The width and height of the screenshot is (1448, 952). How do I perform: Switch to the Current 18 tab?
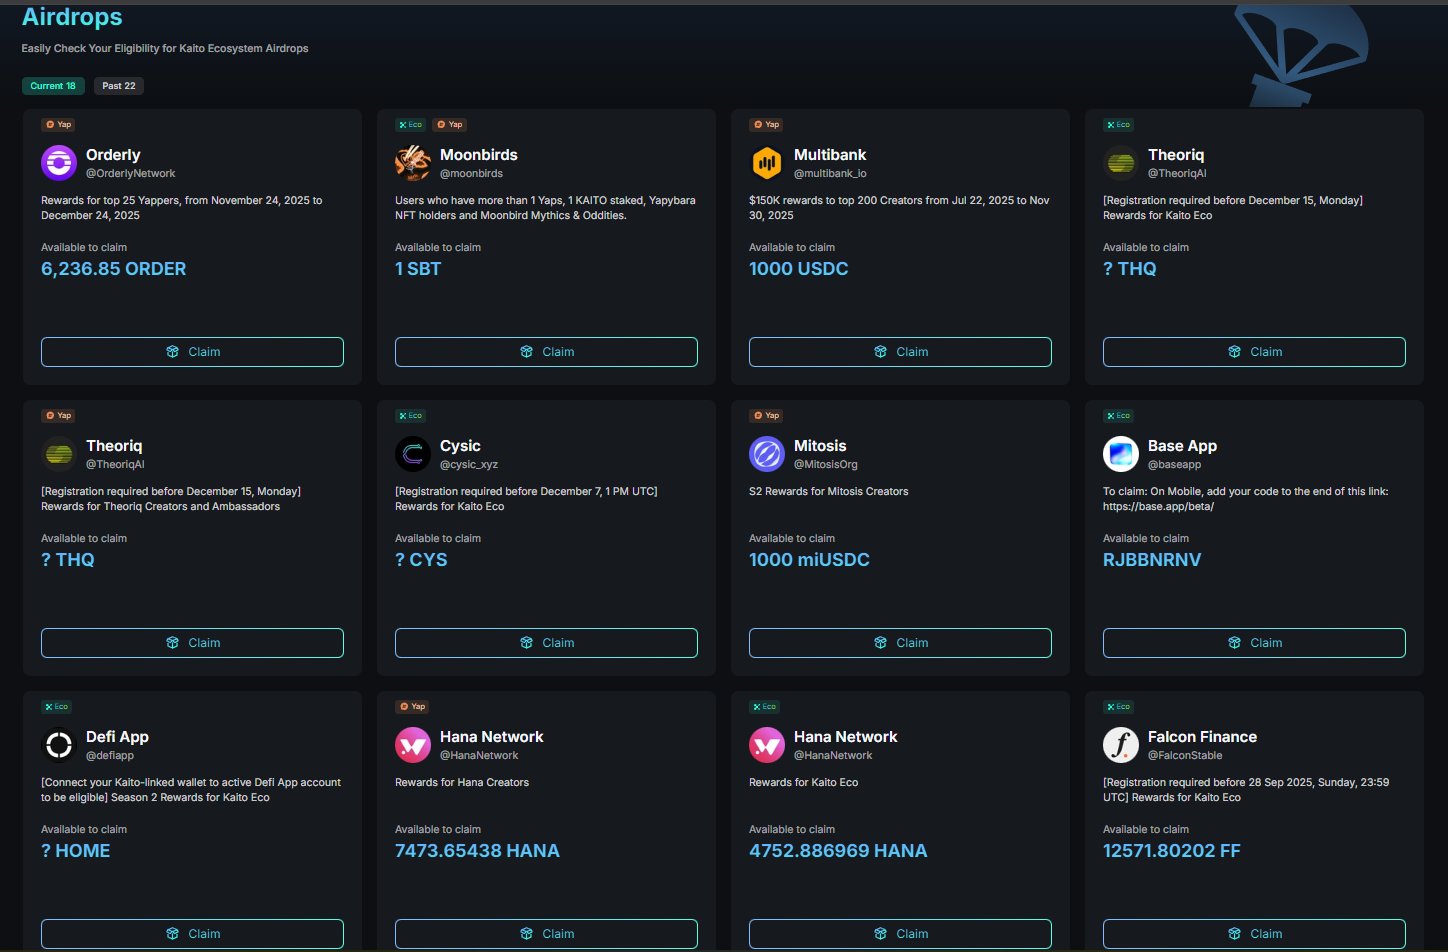pos(53,86)
